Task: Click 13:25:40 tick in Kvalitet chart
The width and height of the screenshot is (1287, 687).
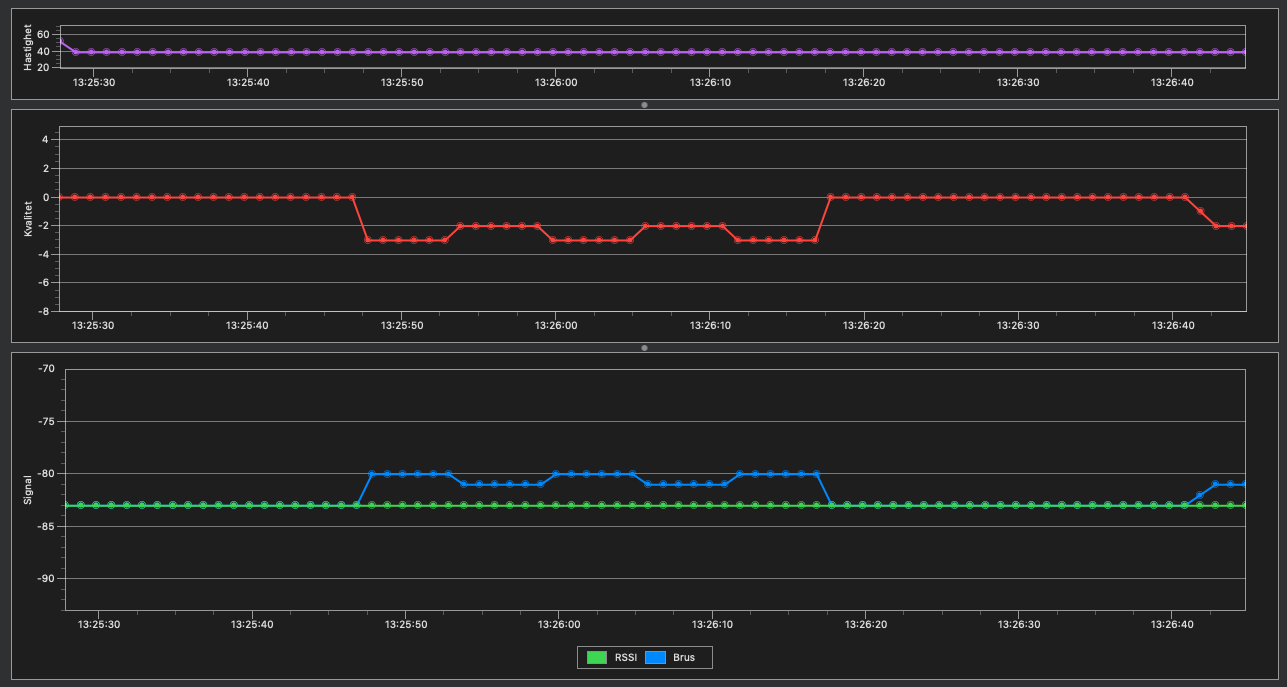Action: tap(248, 325)
